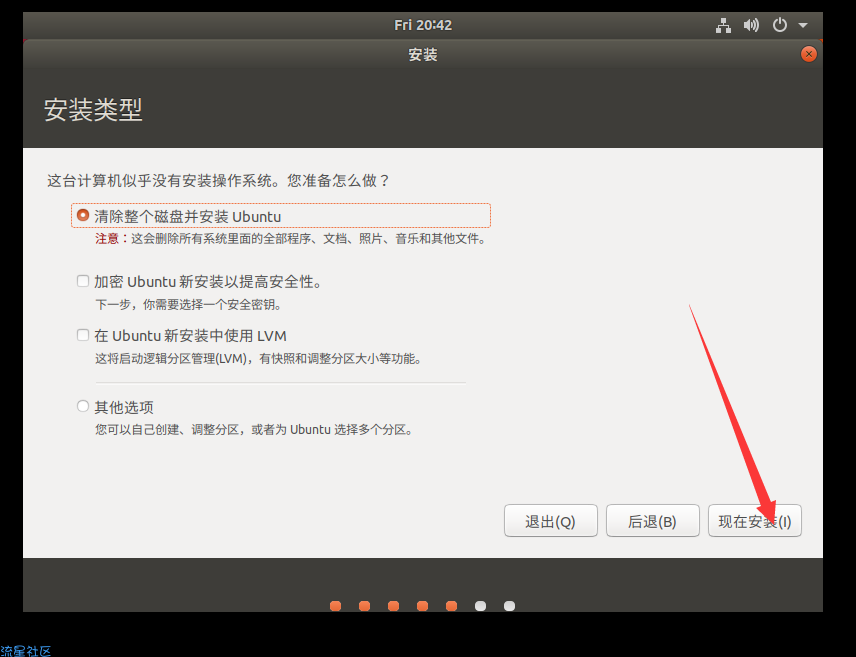Click the text 下一步，你需要选择一个安全密钥。
This screenshot has width=856, height=657.
(x=189, y=305)
